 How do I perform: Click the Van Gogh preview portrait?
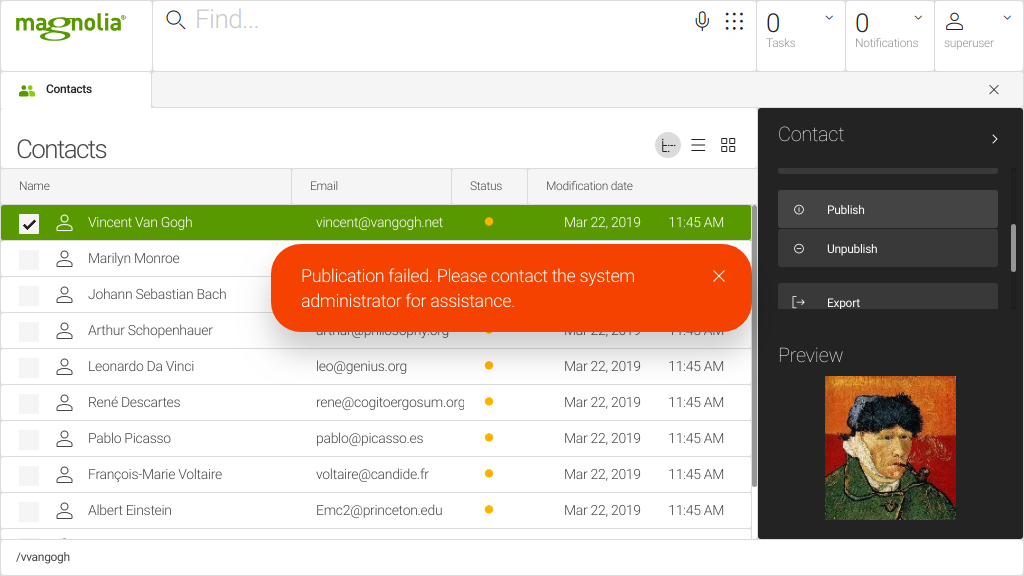[890, 447]
